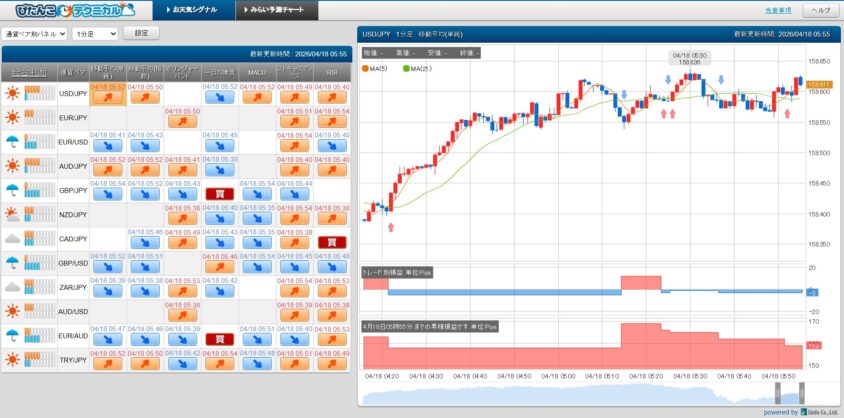Click the EUR/JPY Bollinger Band up-arrow signal
Screen dimensions: 844x418
coord(182,121)
